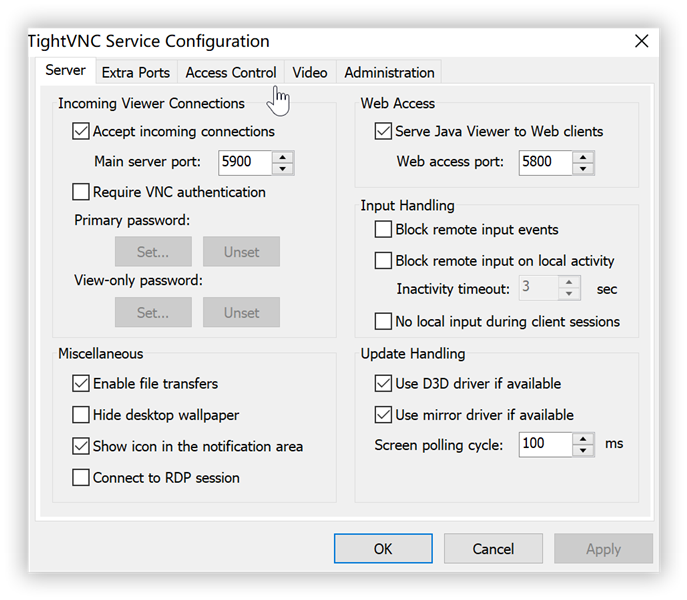The image size is (687, 600).
Task: Increase Web access port with up arrow
Action: (583, 157)
